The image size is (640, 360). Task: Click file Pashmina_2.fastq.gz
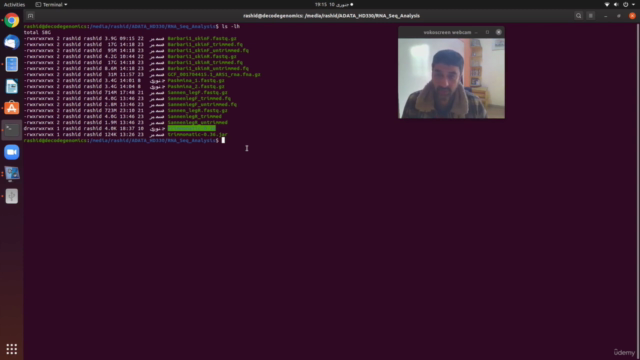coord(196,87)
